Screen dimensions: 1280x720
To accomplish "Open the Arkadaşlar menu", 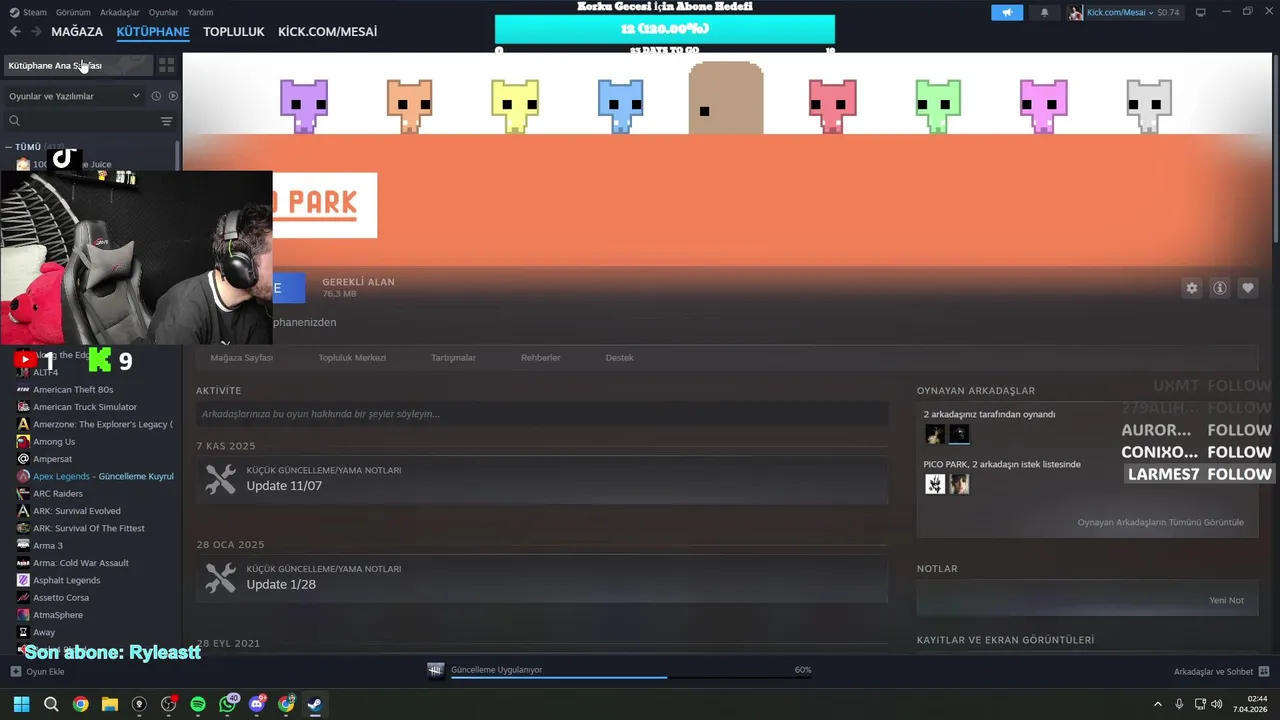I will coord(120,12).
